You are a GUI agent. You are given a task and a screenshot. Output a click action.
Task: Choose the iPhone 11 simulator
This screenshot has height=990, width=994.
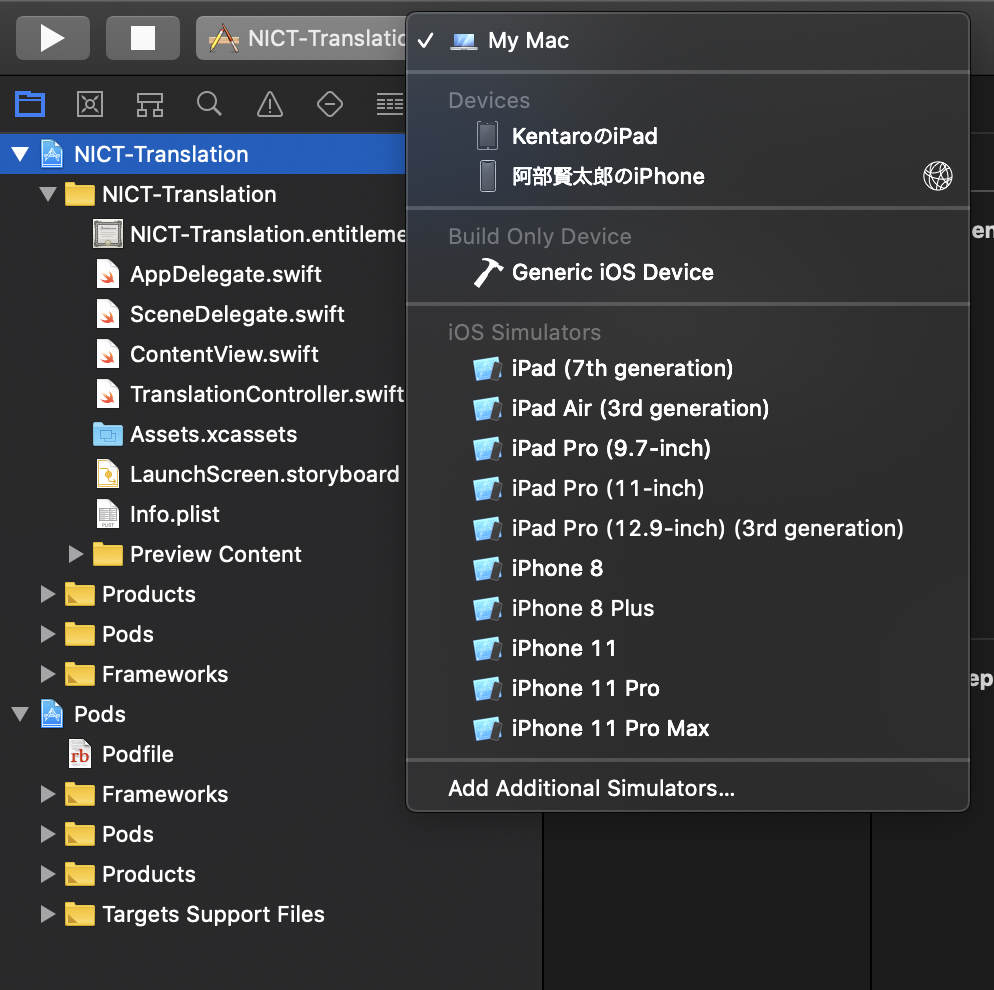[688, 648]
